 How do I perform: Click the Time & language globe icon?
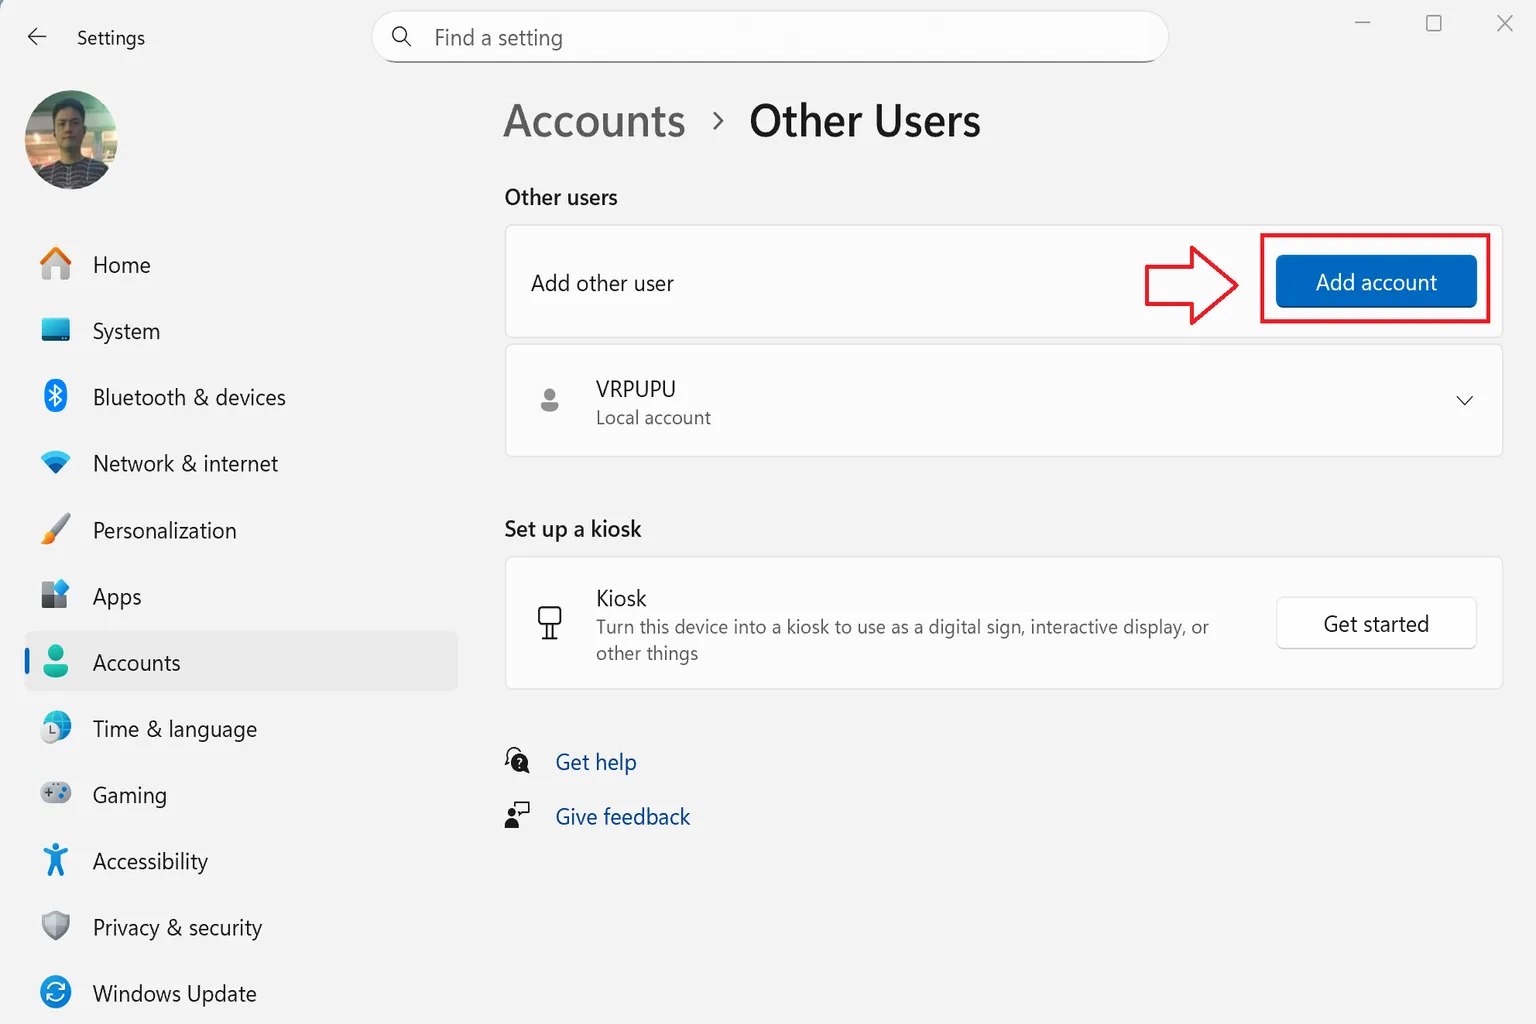click(x=56, y=728)
